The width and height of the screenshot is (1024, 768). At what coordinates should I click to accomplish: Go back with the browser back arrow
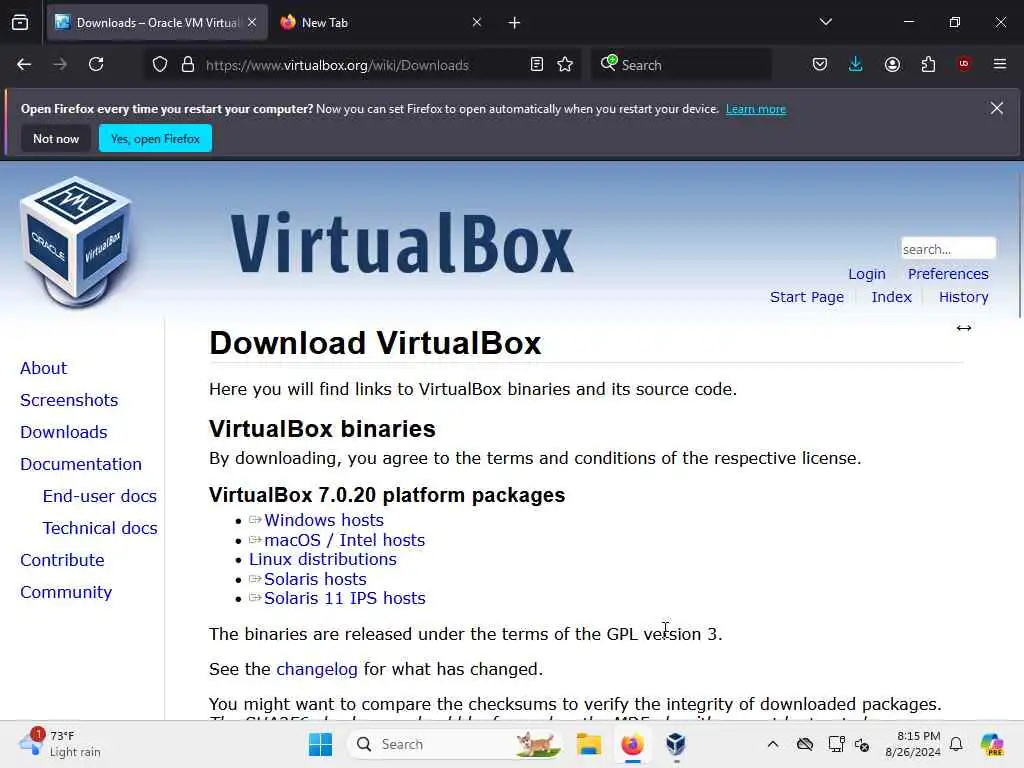[x=24, y=65]
